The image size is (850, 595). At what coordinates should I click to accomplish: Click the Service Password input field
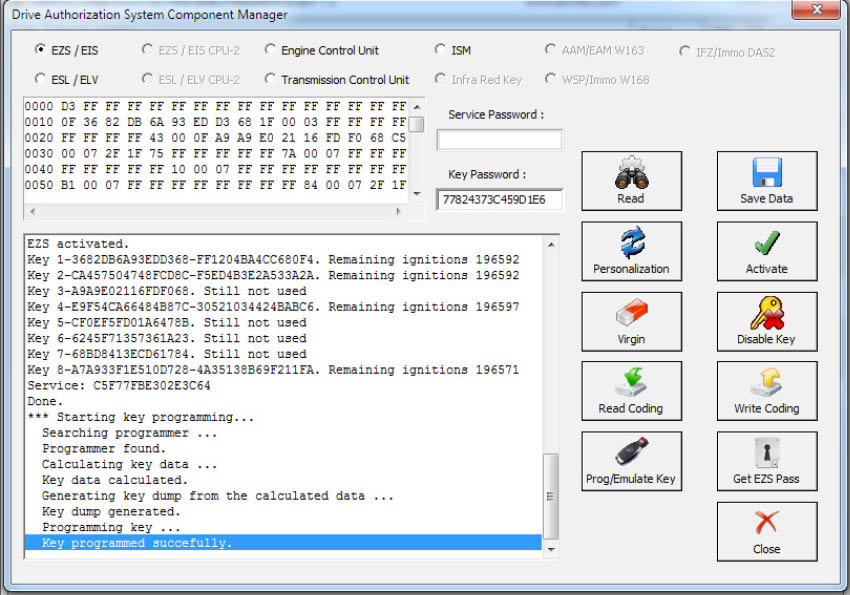coord(499,140)
